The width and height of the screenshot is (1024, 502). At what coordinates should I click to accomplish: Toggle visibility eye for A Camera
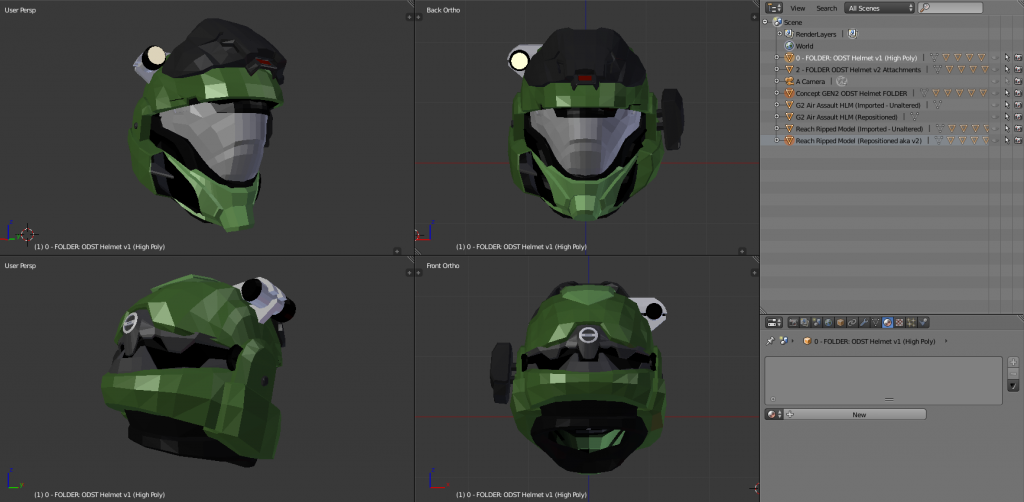(x=995, y=81)
